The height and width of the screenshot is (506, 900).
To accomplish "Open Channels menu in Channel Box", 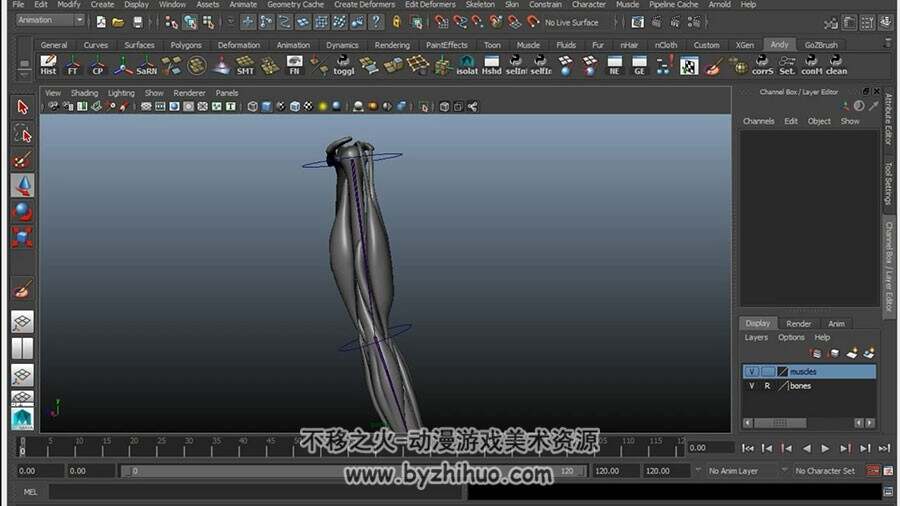I will pos(758,121).
